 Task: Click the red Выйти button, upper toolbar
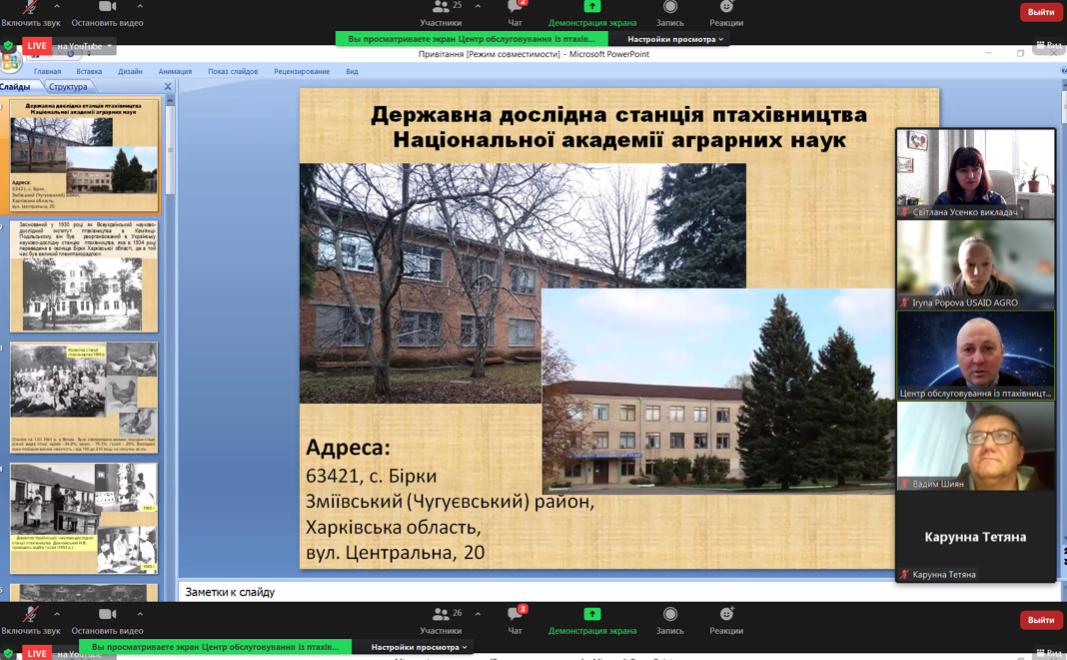click(x=1041, y=12)
